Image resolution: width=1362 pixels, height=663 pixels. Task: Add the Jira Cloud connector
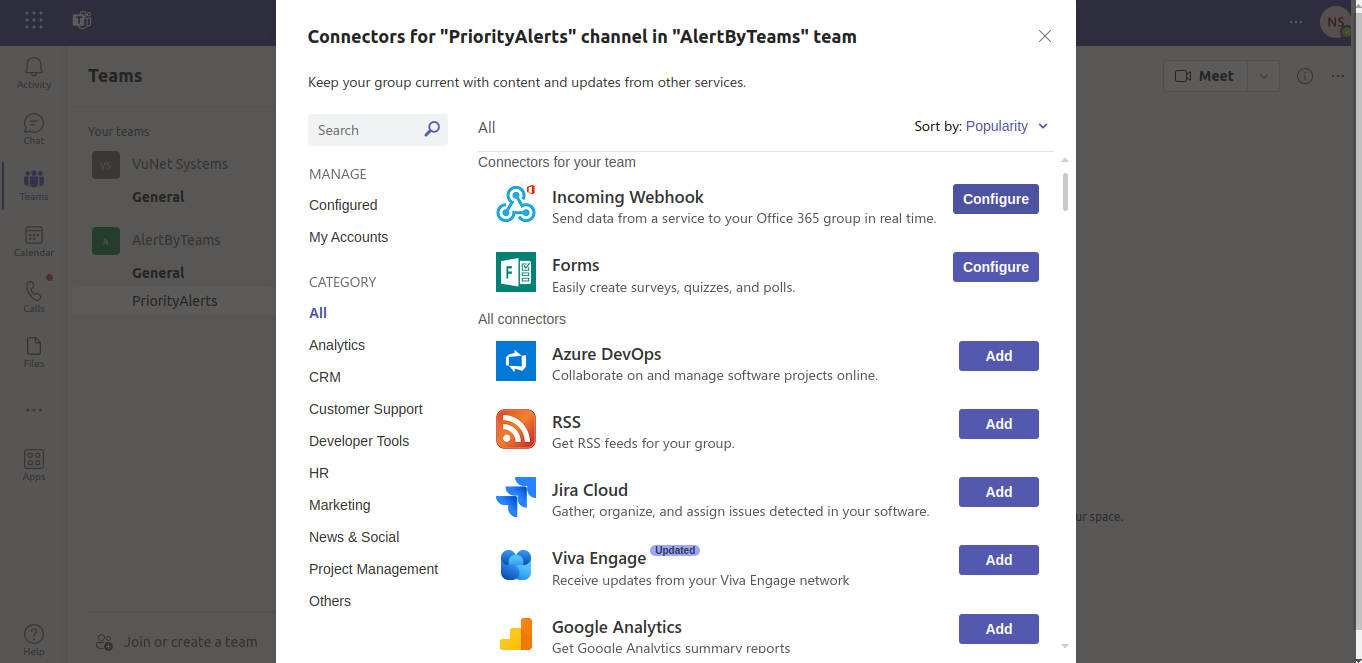click(x=998, y=492)
